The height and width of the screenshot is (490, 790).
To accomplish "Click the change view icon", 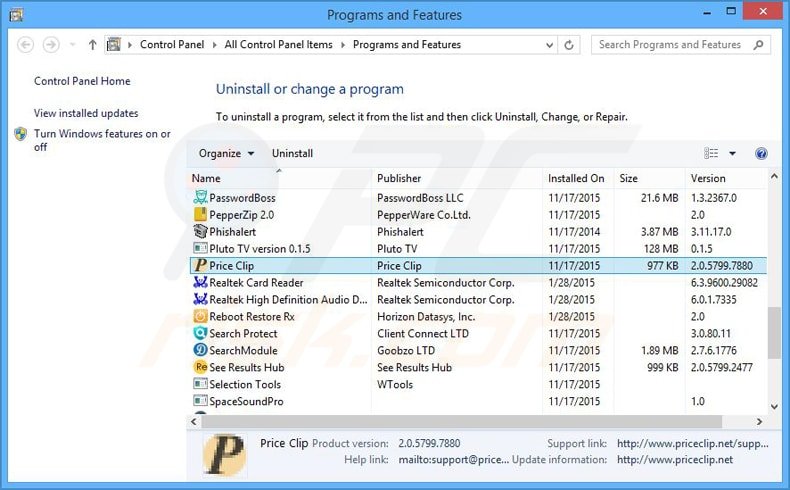I will 711,153.
